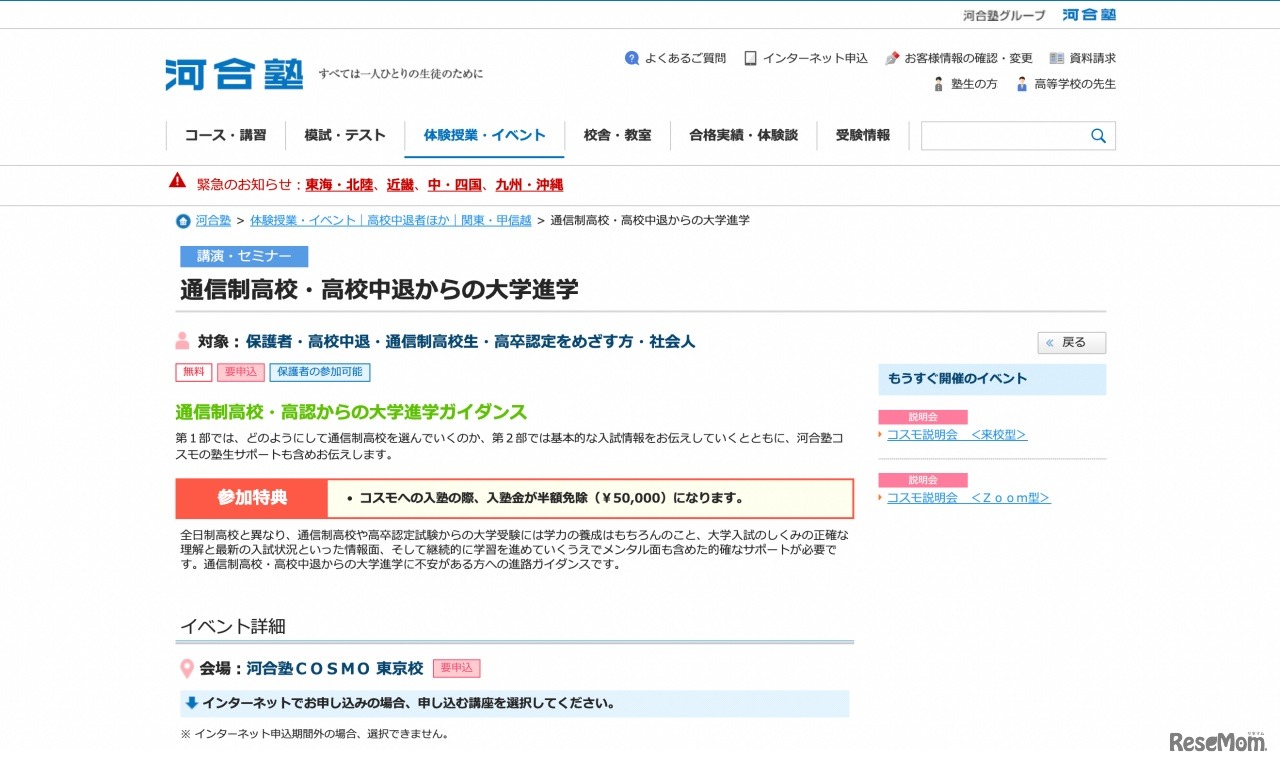Click the internet application device icon
Viewport: 1280px width, 765px height.
750,58
